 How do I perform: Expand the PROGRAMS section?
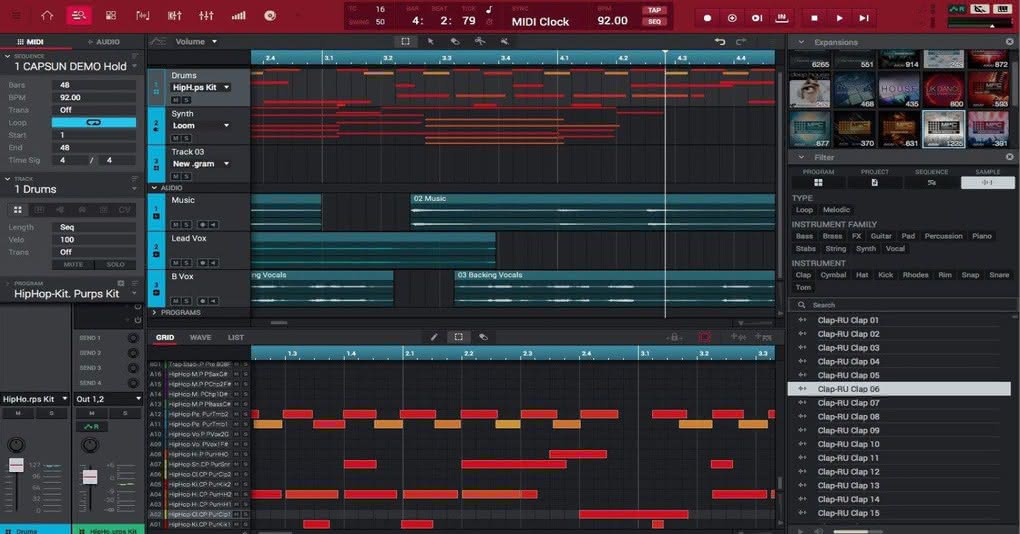pos(154,313)
